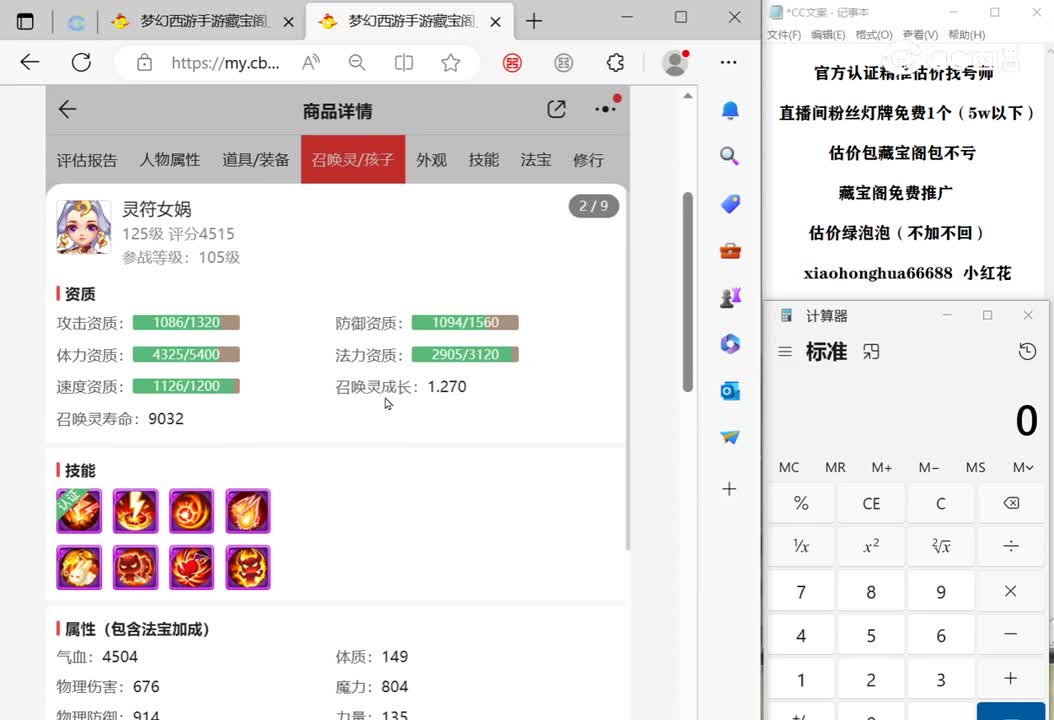
Task: Go back in the browser
Action: pyautogui.click(x=30, y=63)
